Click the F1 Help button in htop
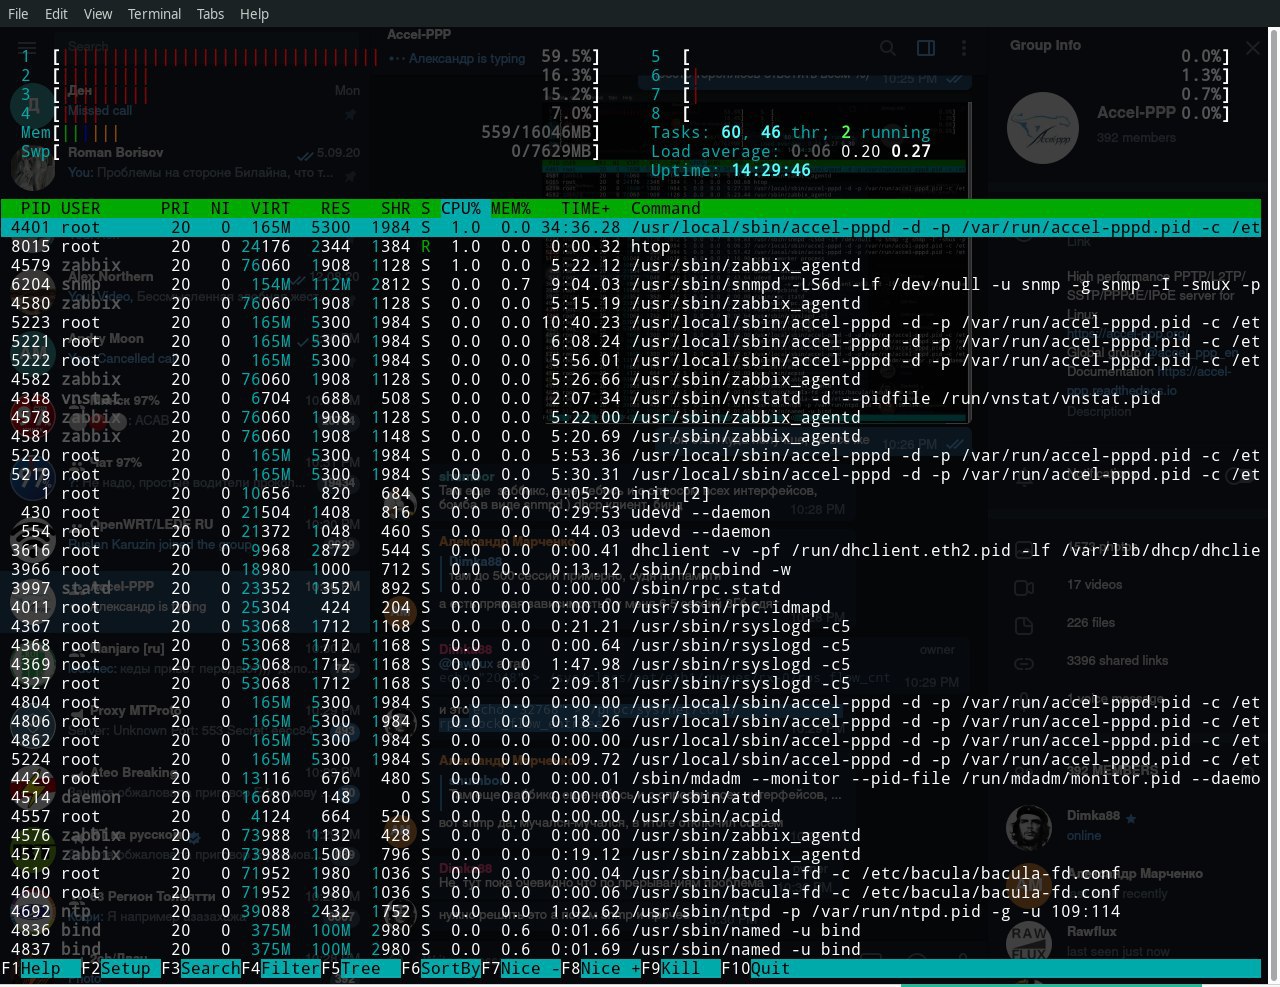This screenshot has width=1280, height=987. 40,968
